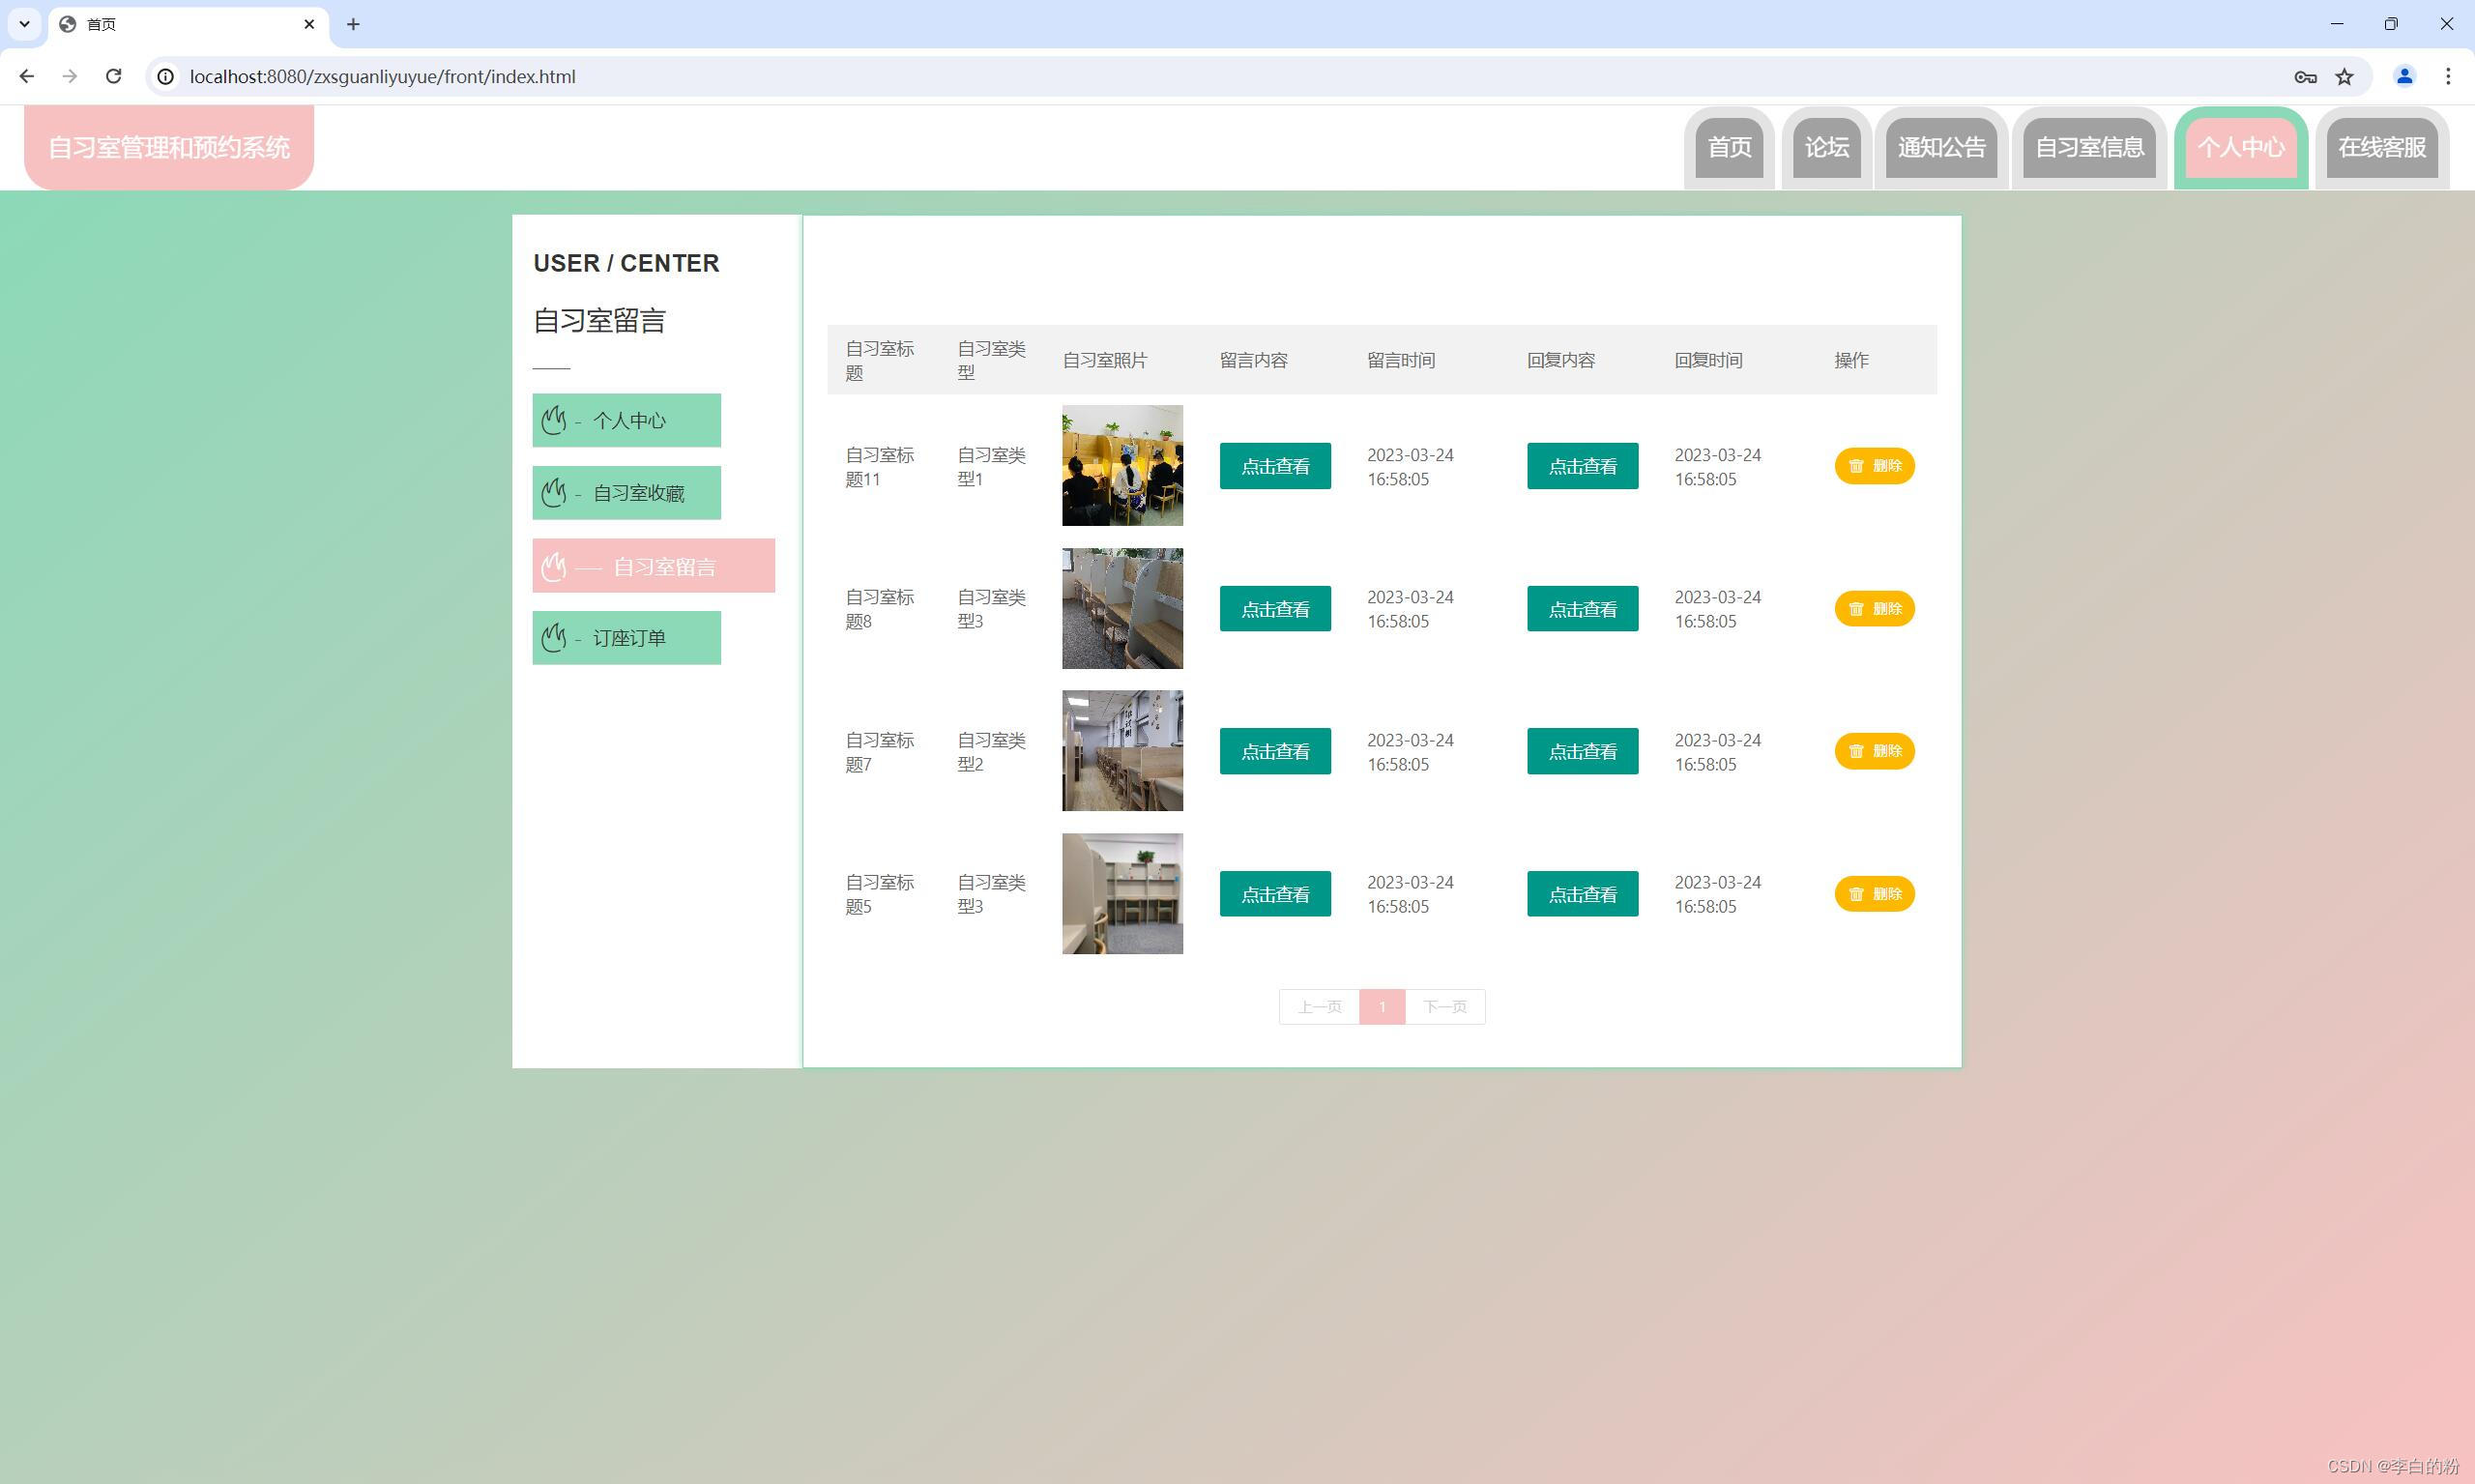Delete the 自习室标题7 message

point(1874,751)
